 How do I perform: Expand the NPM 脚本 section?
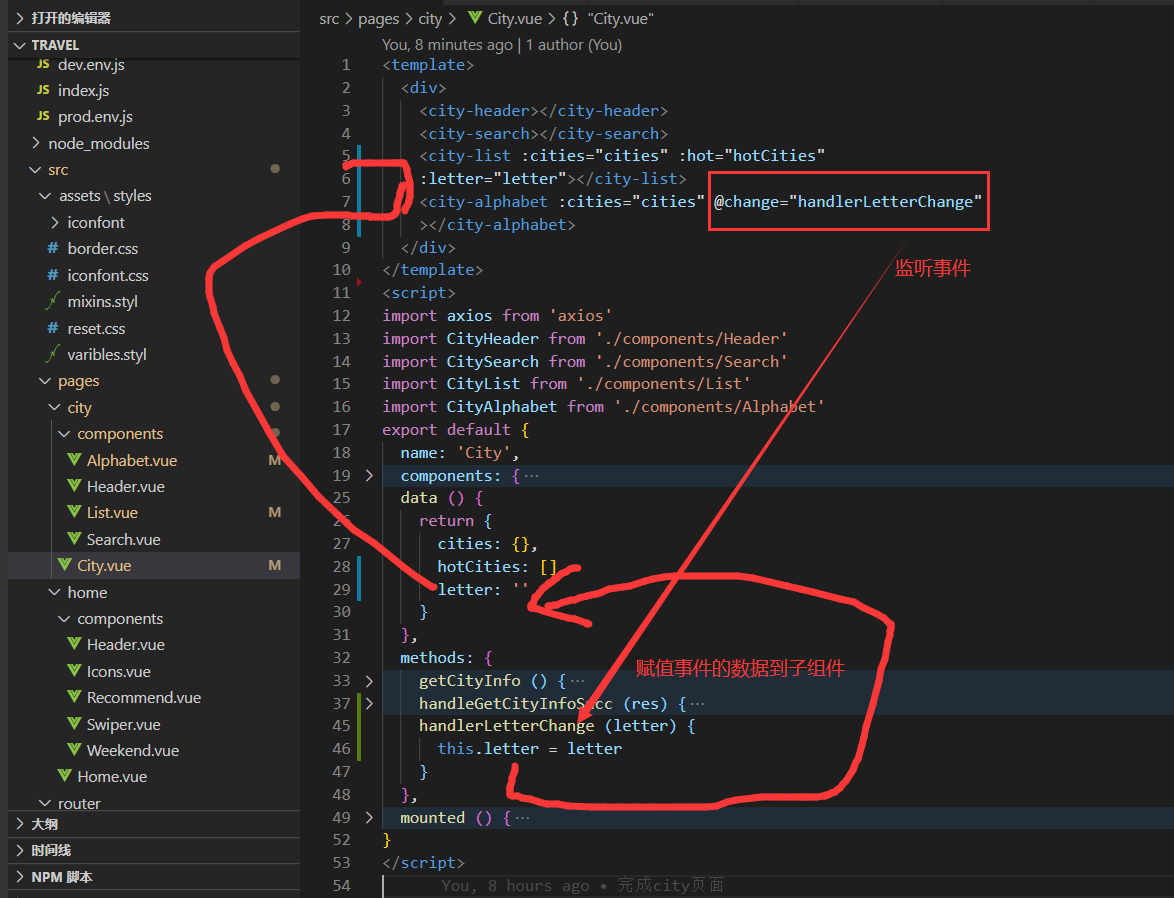20,877
